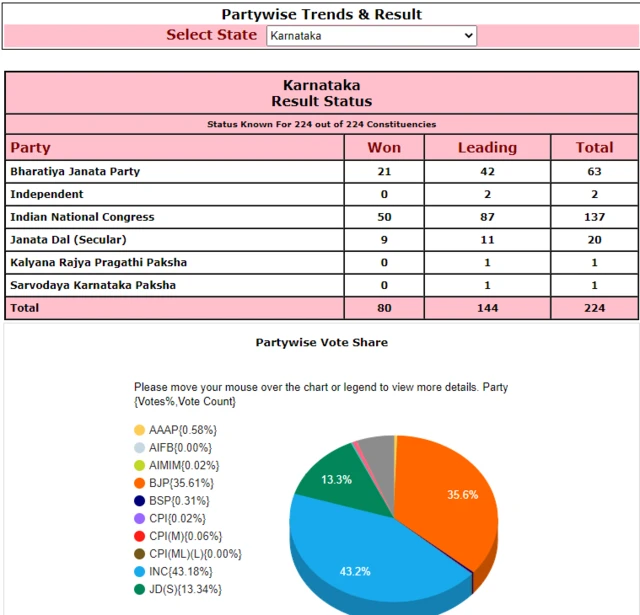Click the gray pie chart slice
The width and height of the screenshot is (640, 615).
tap(377, 453)
